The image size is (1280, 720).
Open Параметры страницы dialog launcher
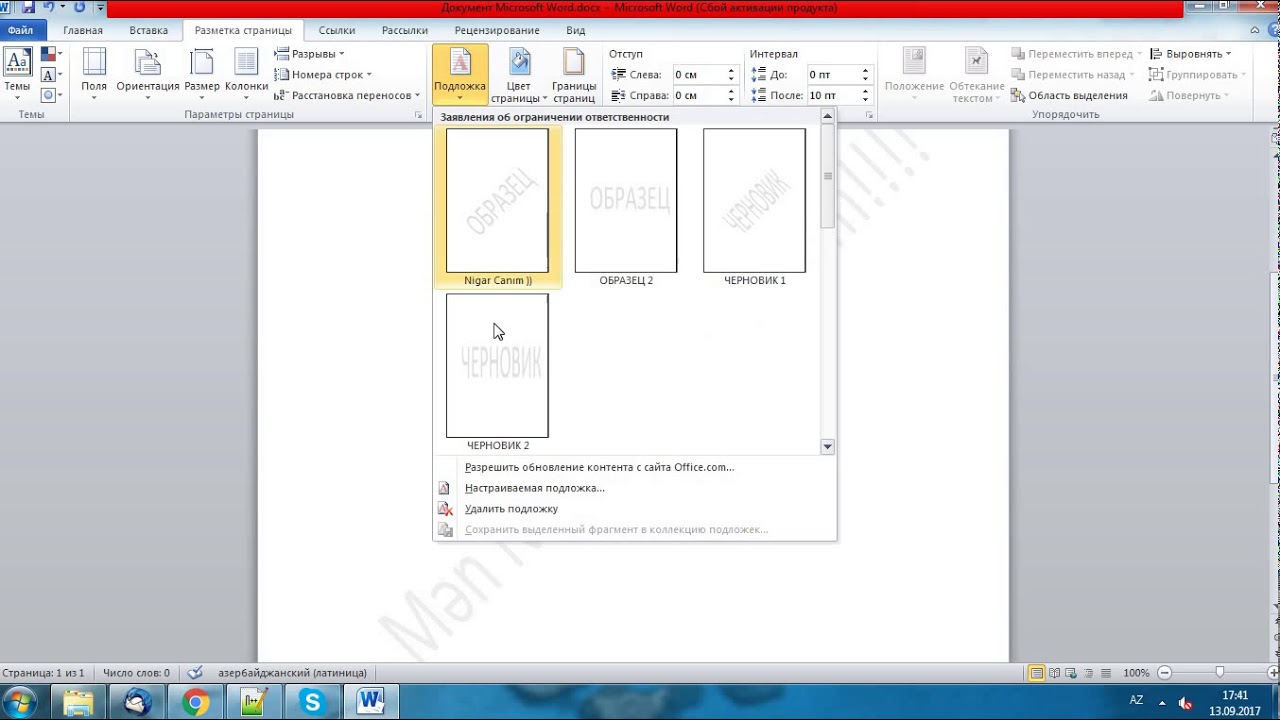pos(419,116)
